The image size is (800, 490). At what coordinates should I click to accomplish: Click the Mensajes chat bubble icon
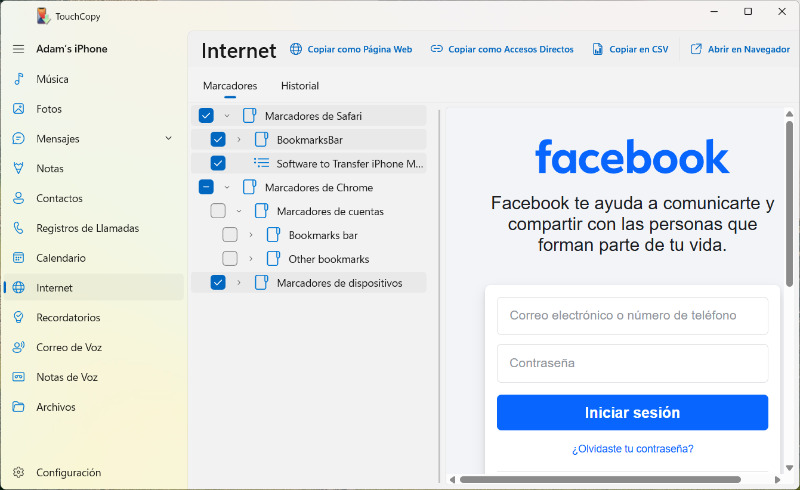18,138
